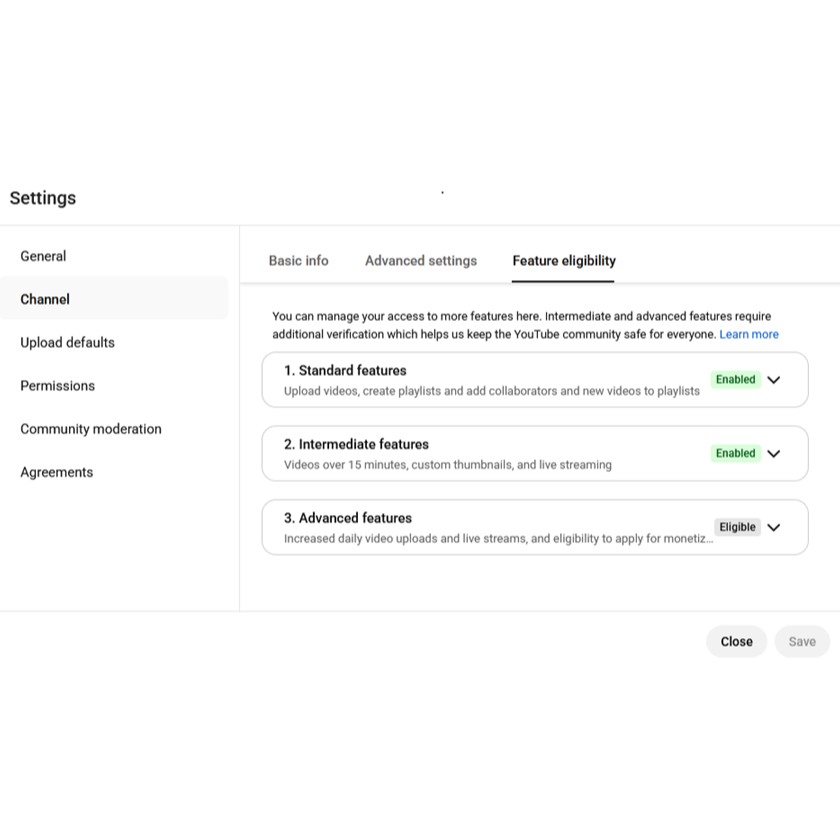Click the Eligible badge on Advanced features

click(737, 528)
